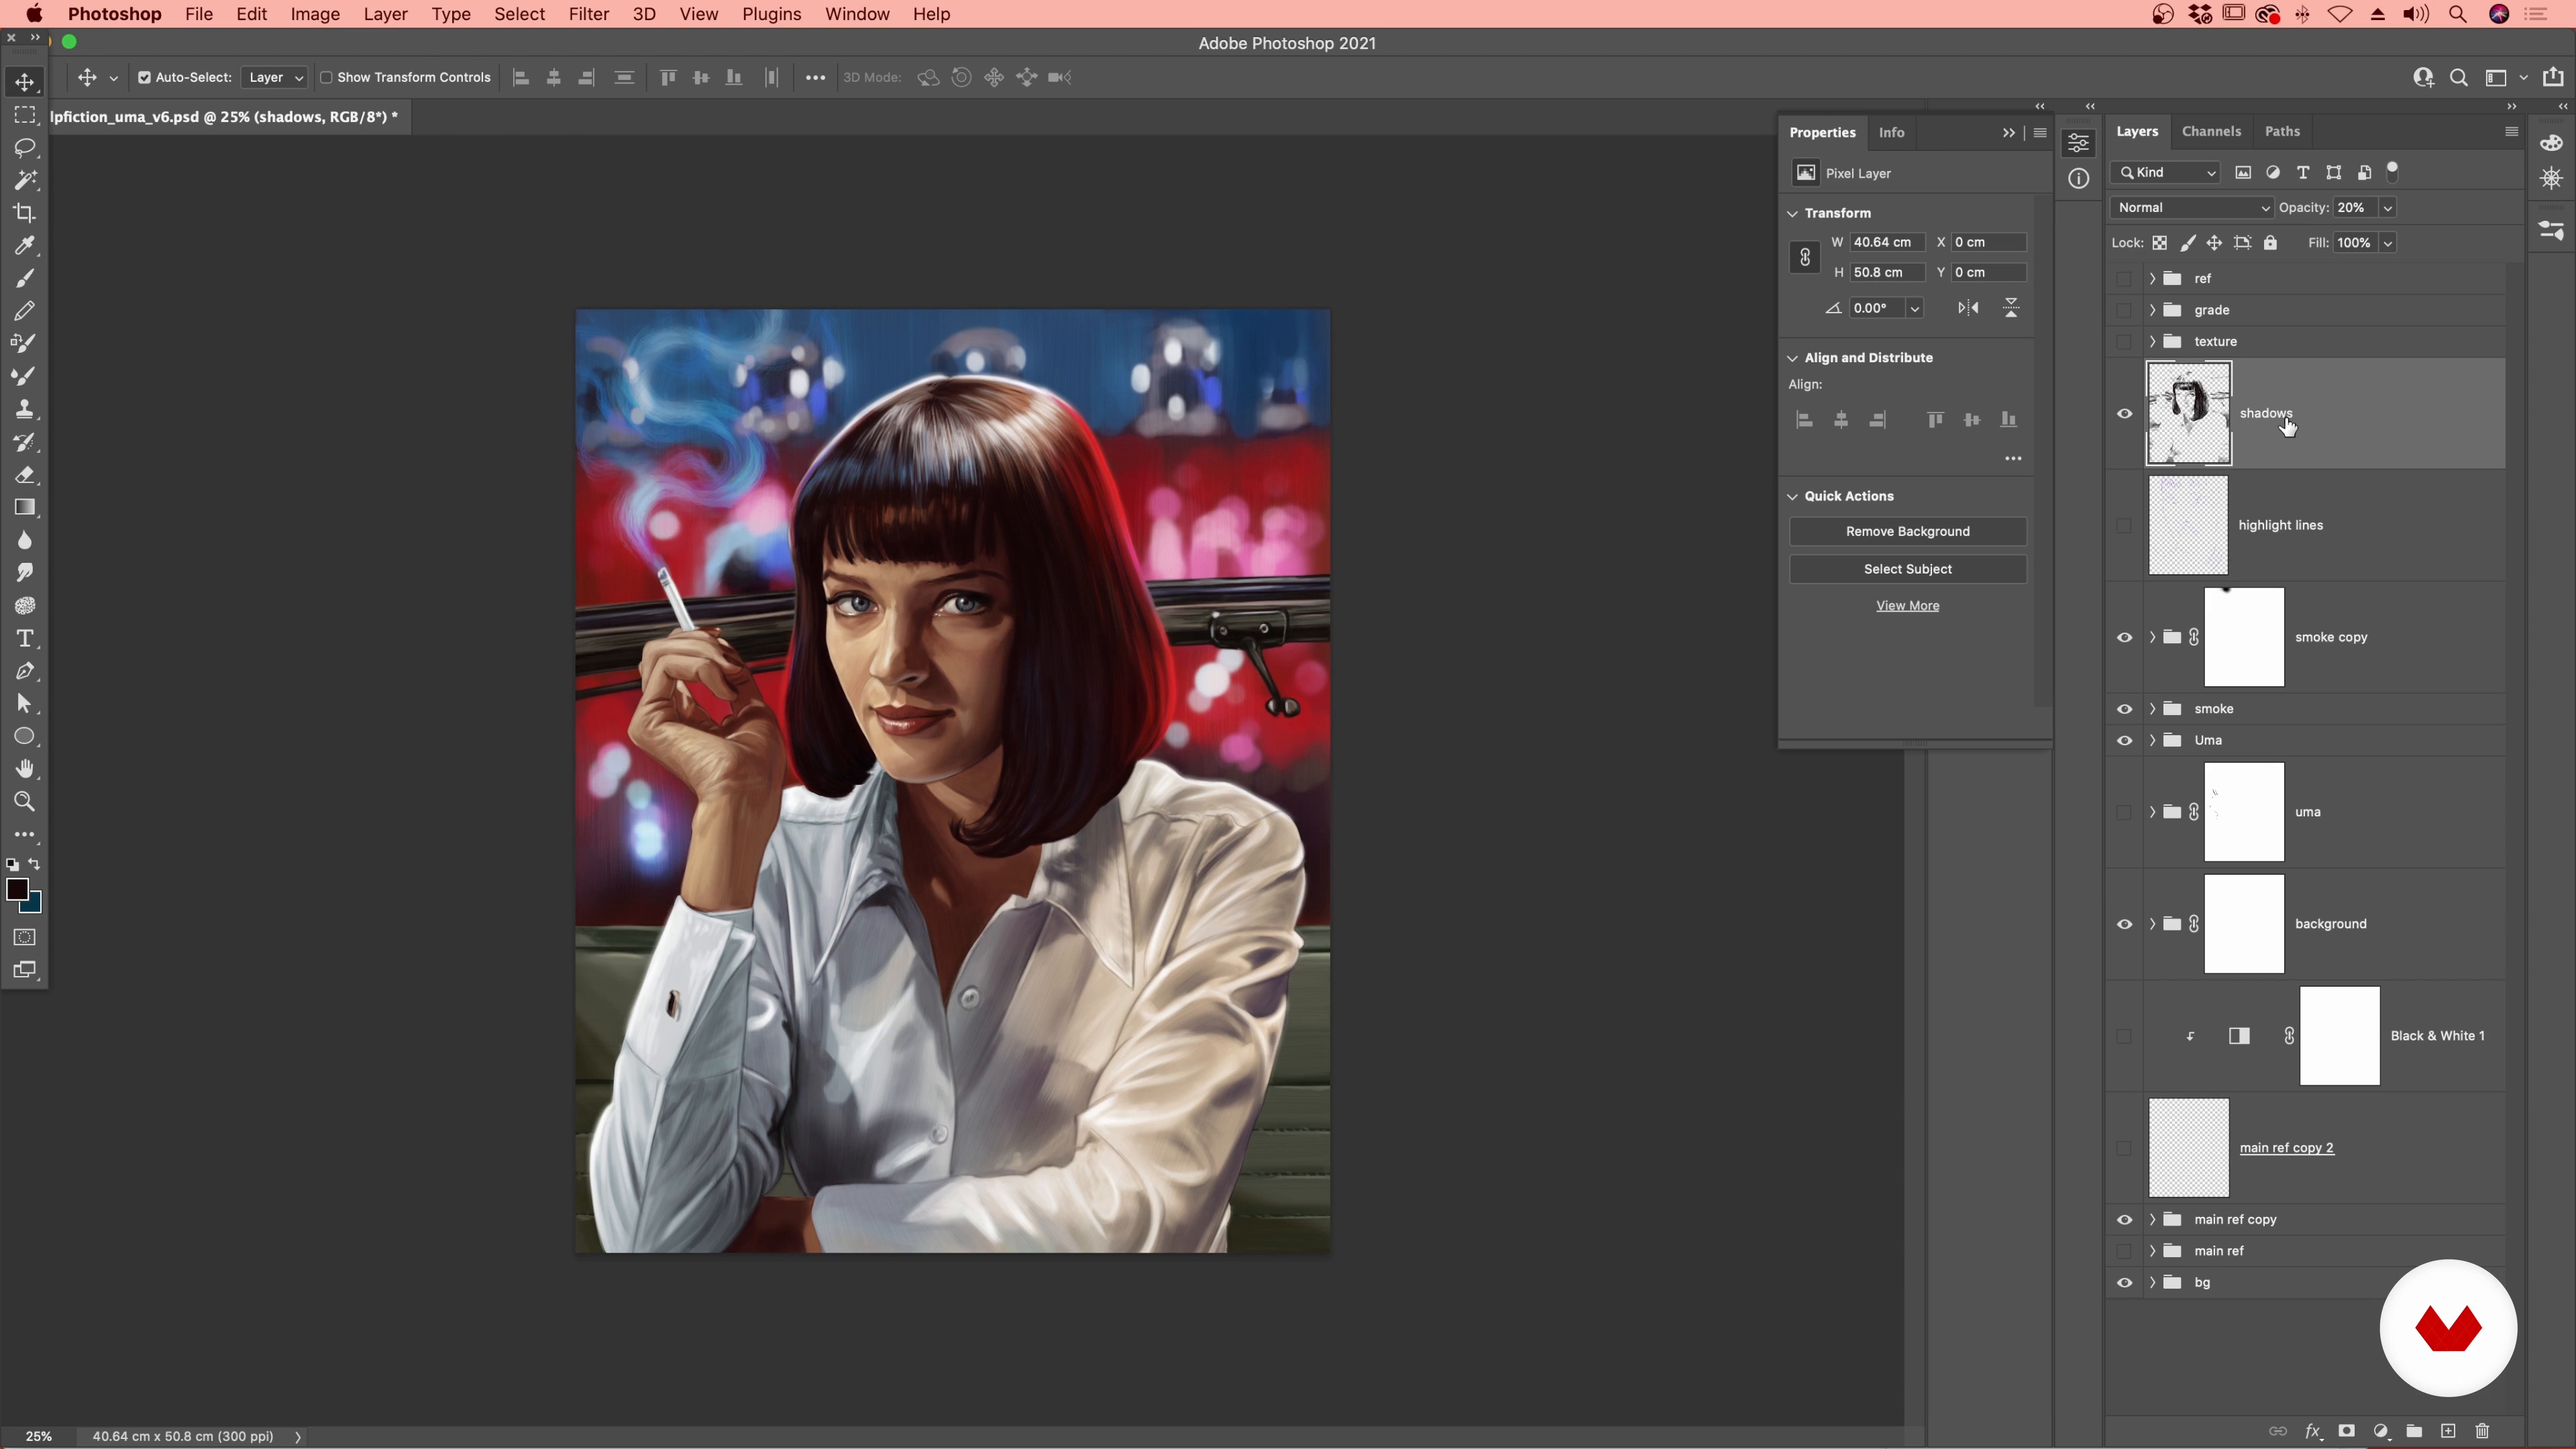Click the Lock all padlock button
The height and width of the screenshot is (1449, 2576).
tap(2270, 242)
